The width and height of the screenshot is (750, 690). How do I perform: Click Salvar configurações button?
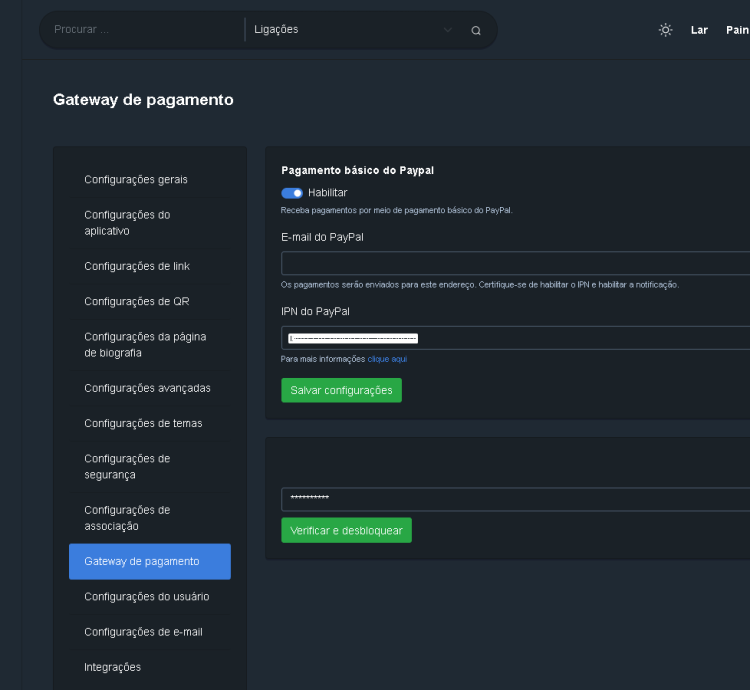pos(341,390)
